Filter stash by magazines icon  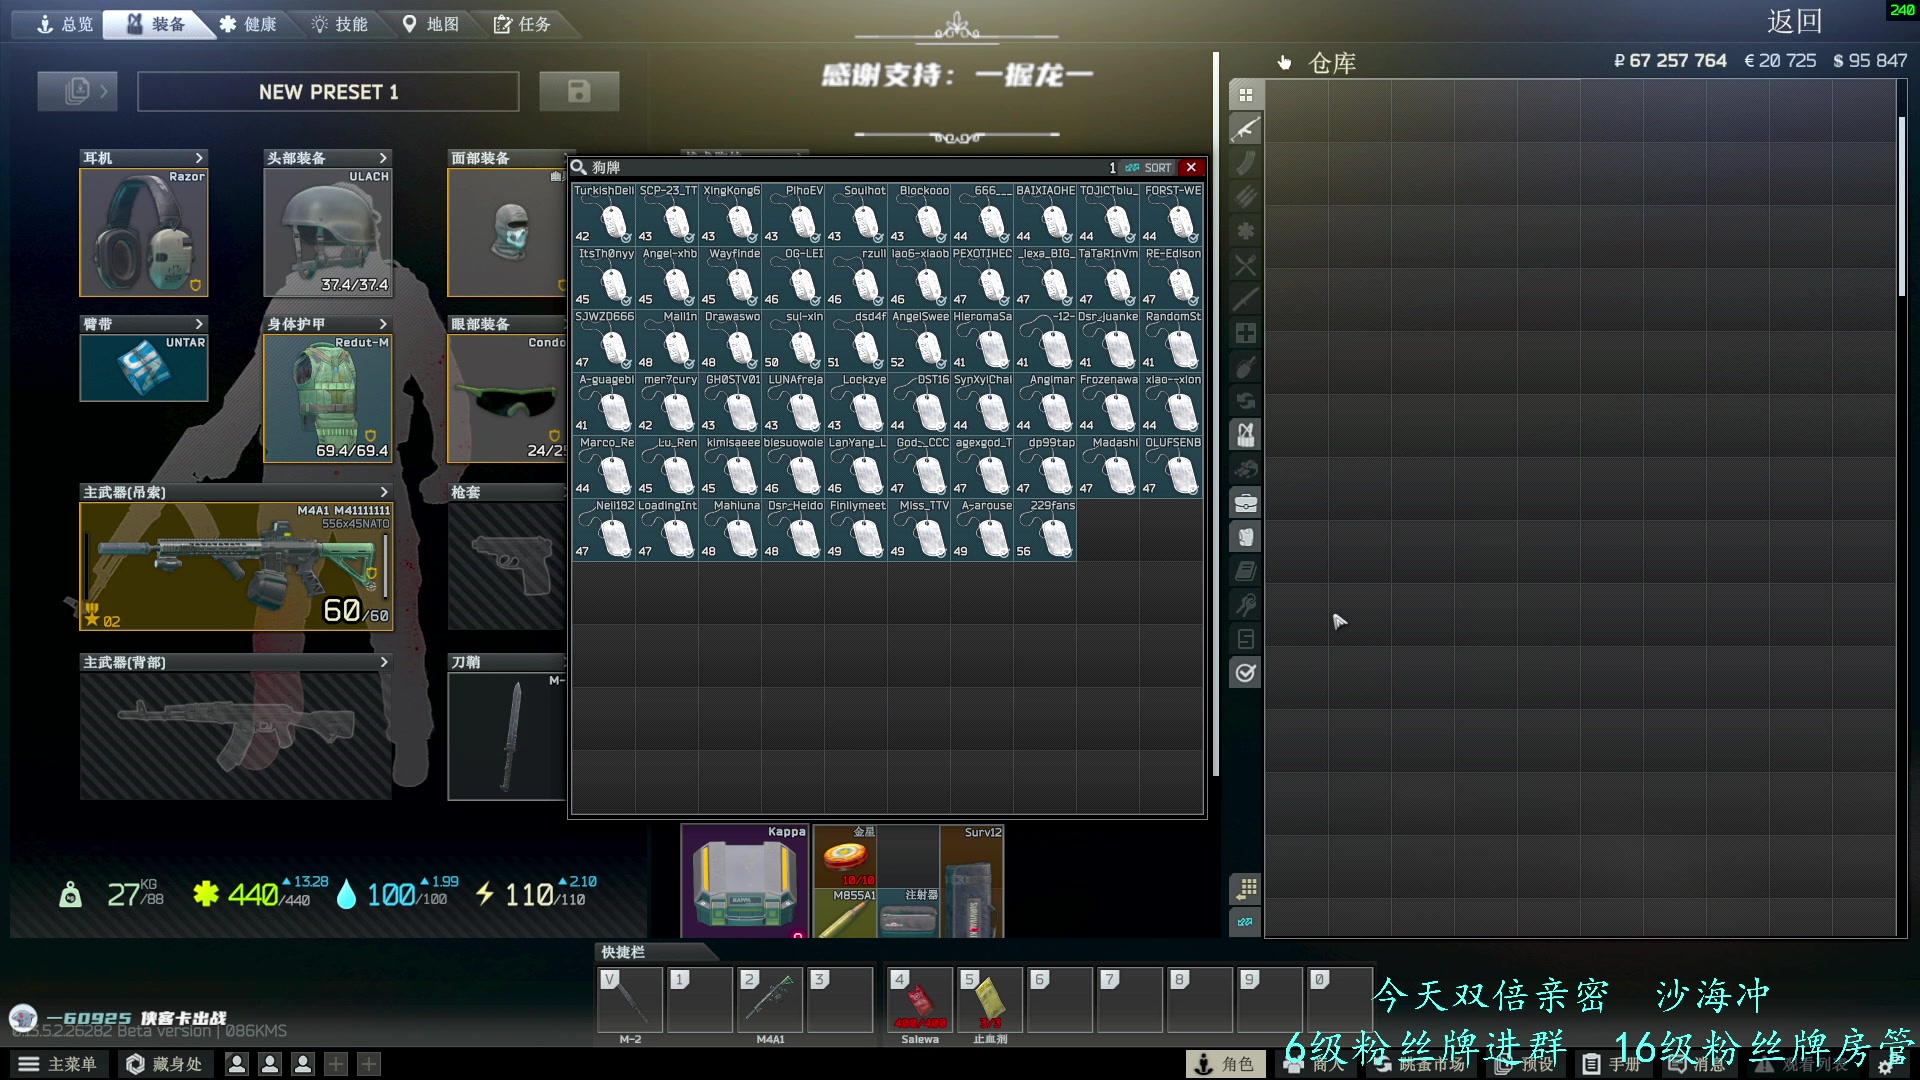click(1245, 163)
